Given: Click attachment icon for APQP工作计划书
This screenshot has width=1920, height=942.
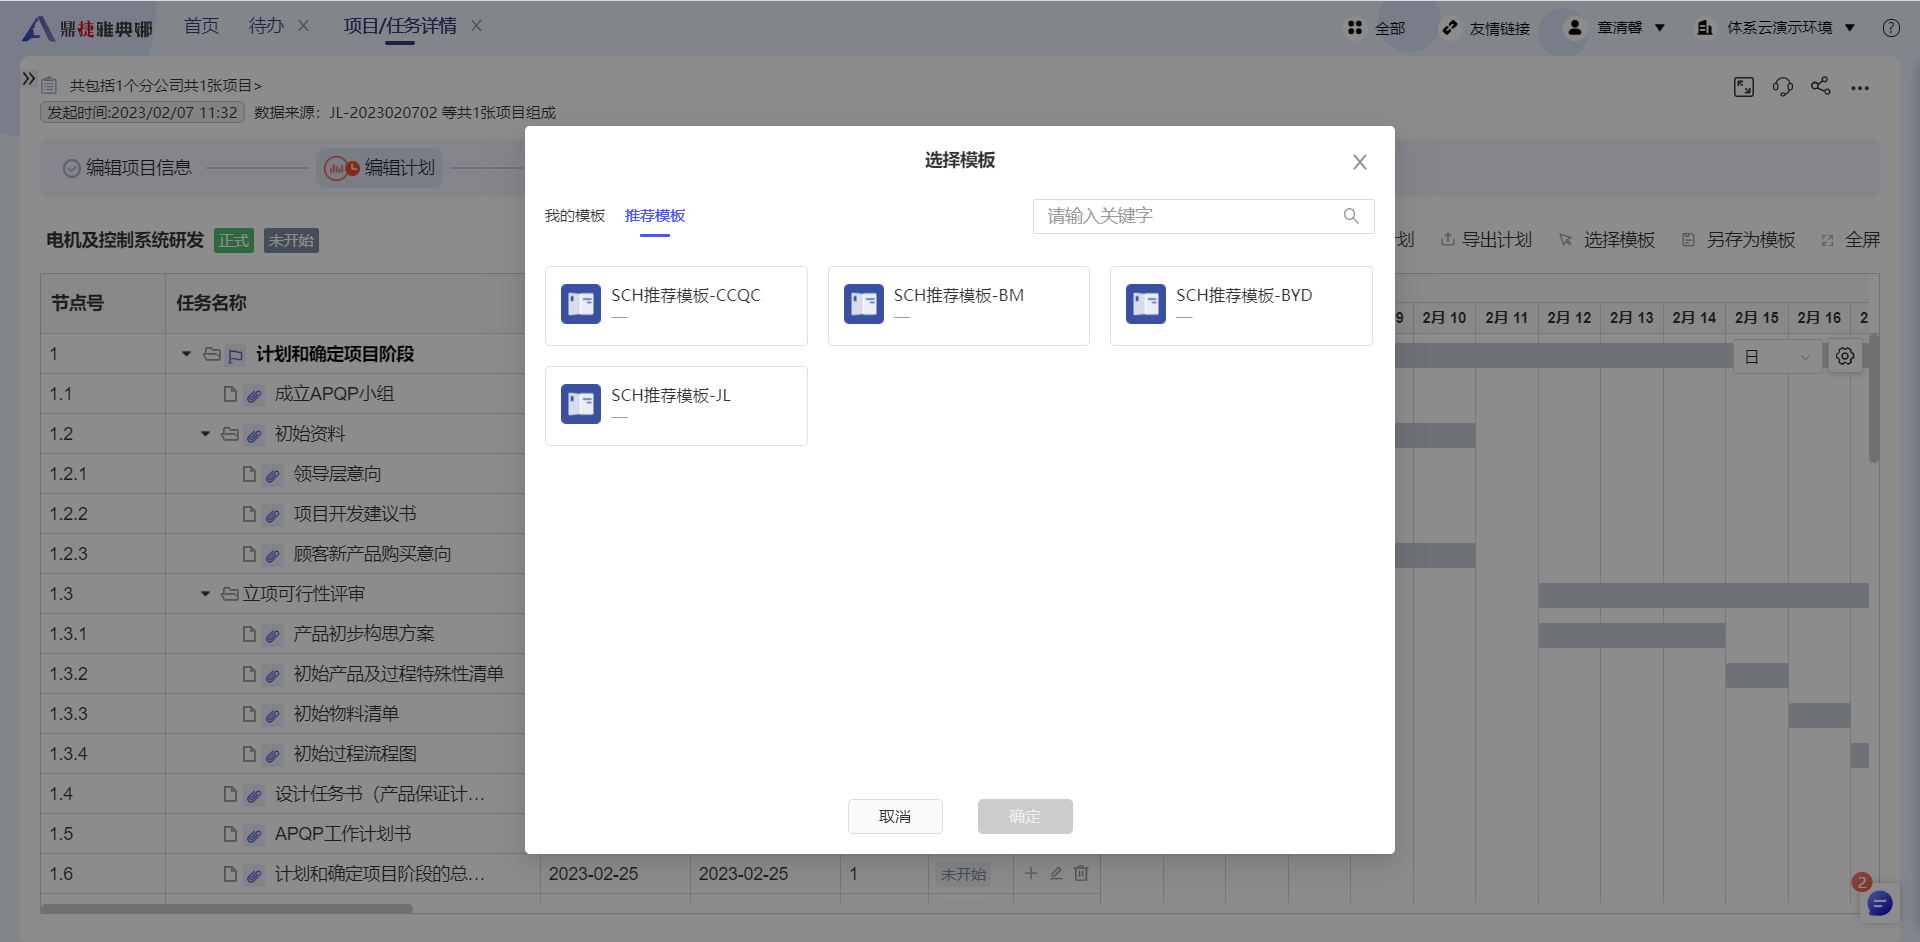Looking at the screenshot, I should 254,835.
